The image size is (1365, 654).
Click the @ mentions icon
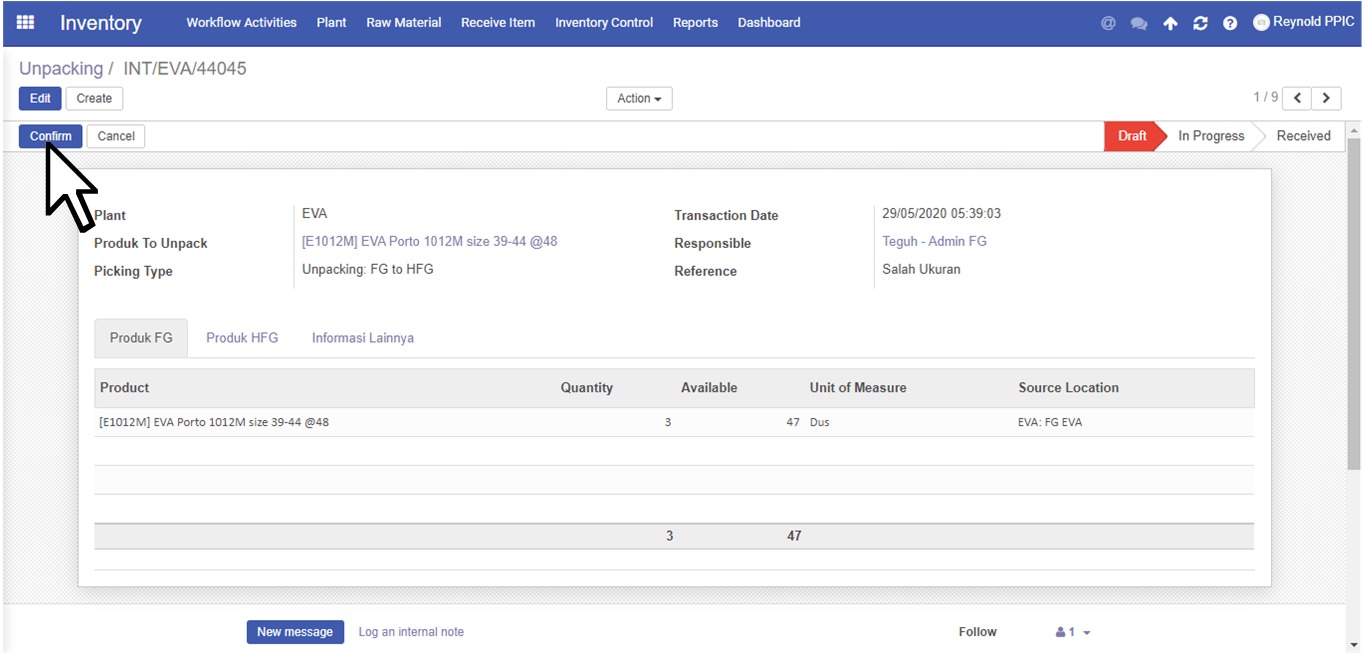pos(1108,23)
